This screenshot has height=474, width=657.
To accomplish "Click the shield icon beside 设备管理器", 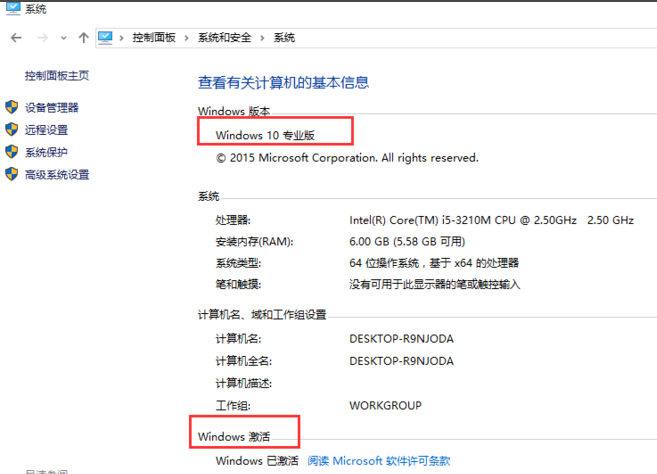I will point(12,107).
